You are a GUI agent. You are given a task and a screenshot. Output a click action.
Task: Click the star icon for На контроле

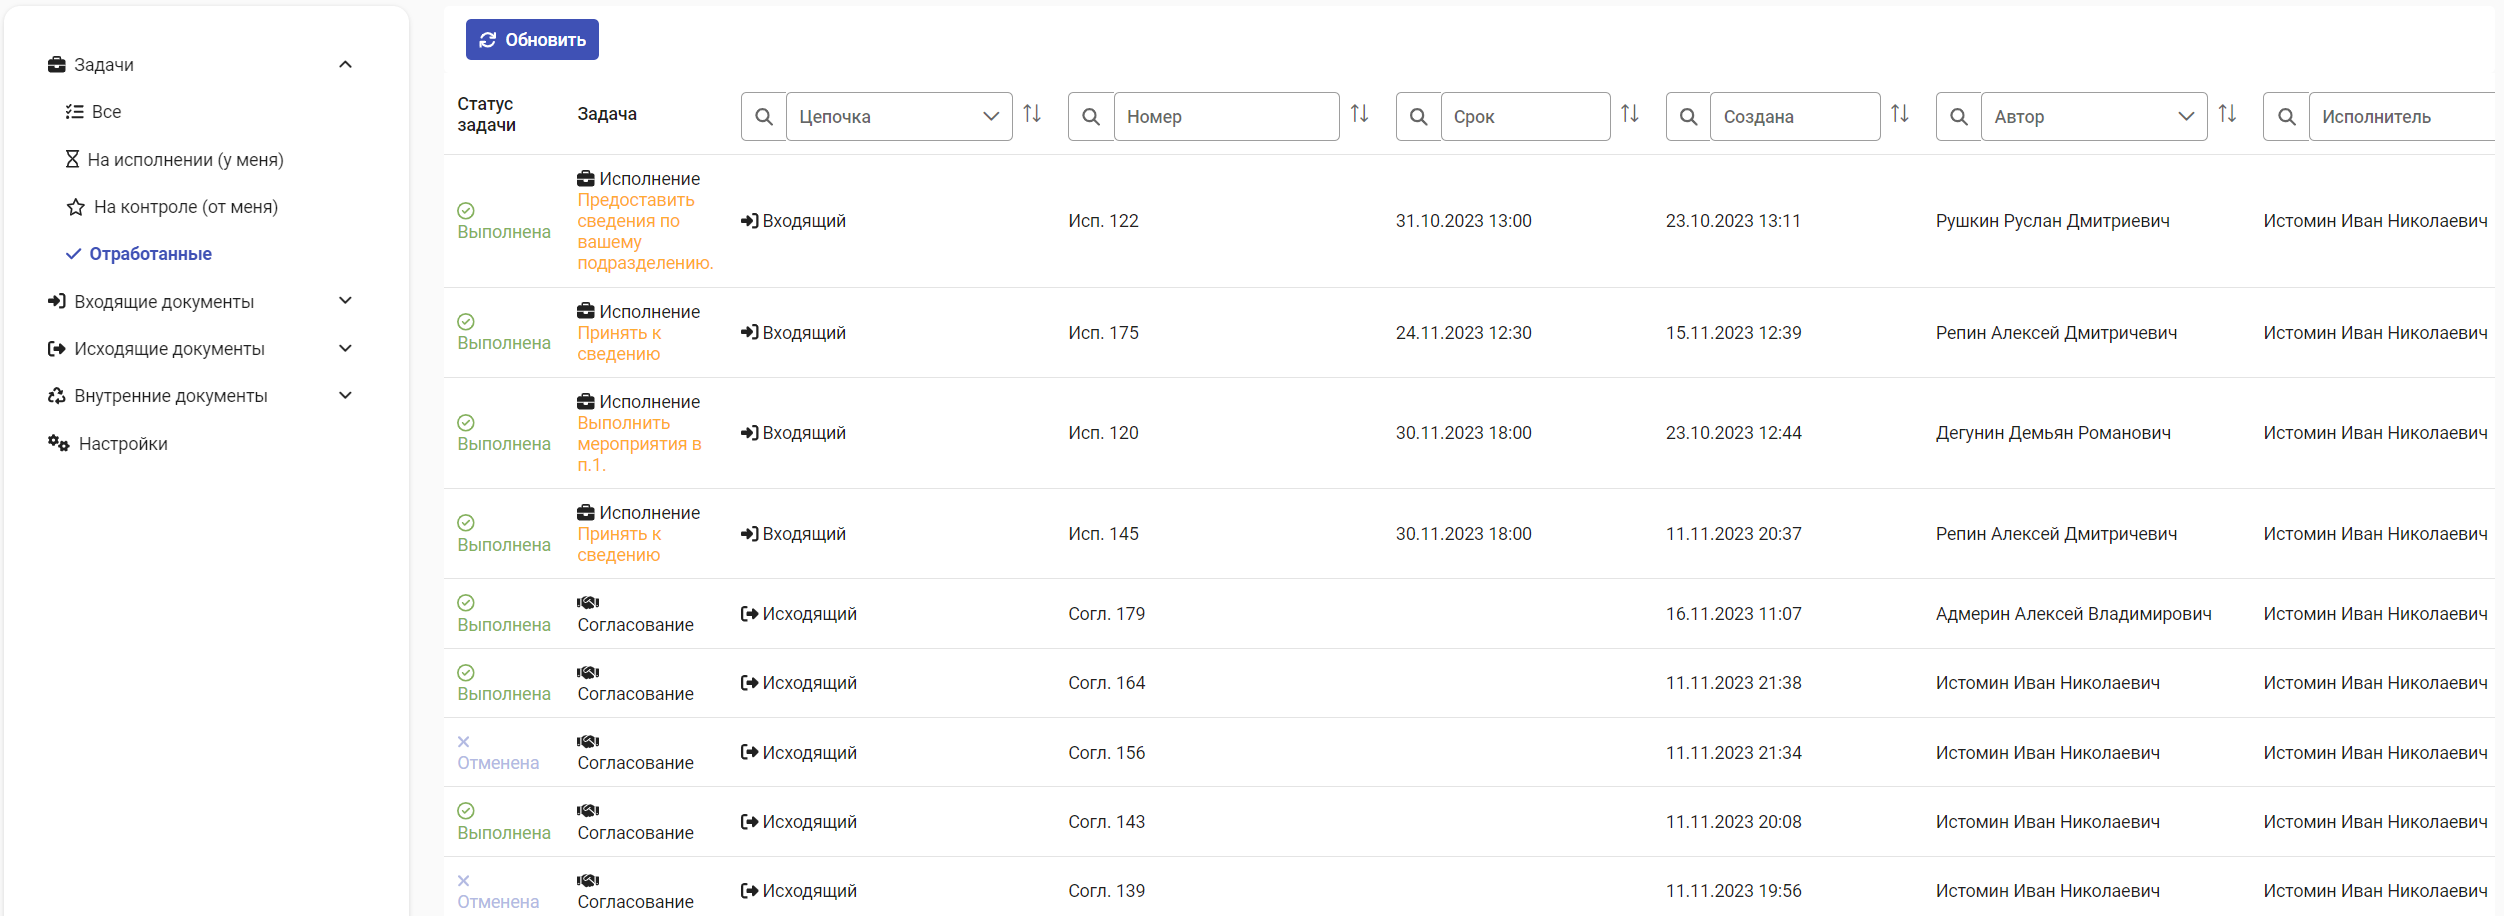tap(75, 207)
